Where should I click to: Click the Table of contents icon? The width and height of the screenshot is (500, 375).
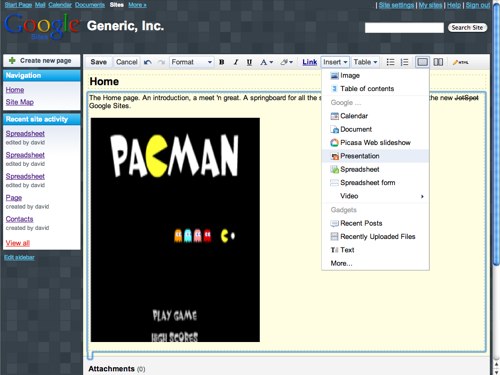[x=334, y=89]
